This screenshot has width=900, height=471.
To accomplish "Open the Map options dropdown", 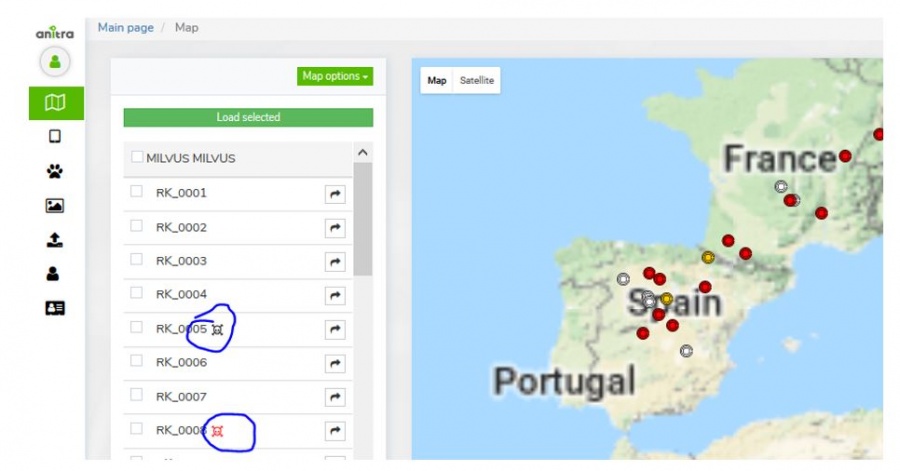I will tap(336, 76).
